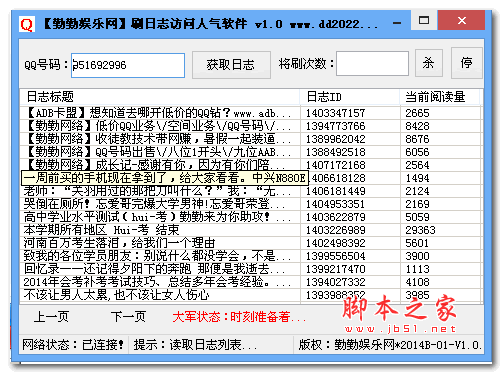
Task: Click read count 6056
Action: pos(417,152)
